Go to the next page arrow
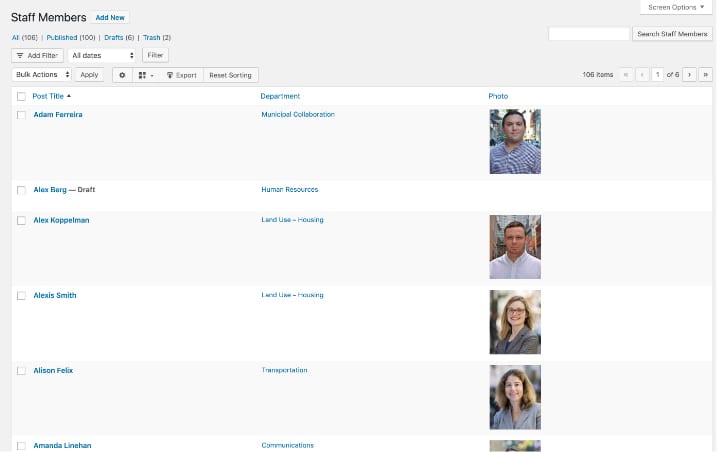The width and height of the screenshot is (717, 452). click(x=689, y=75)
